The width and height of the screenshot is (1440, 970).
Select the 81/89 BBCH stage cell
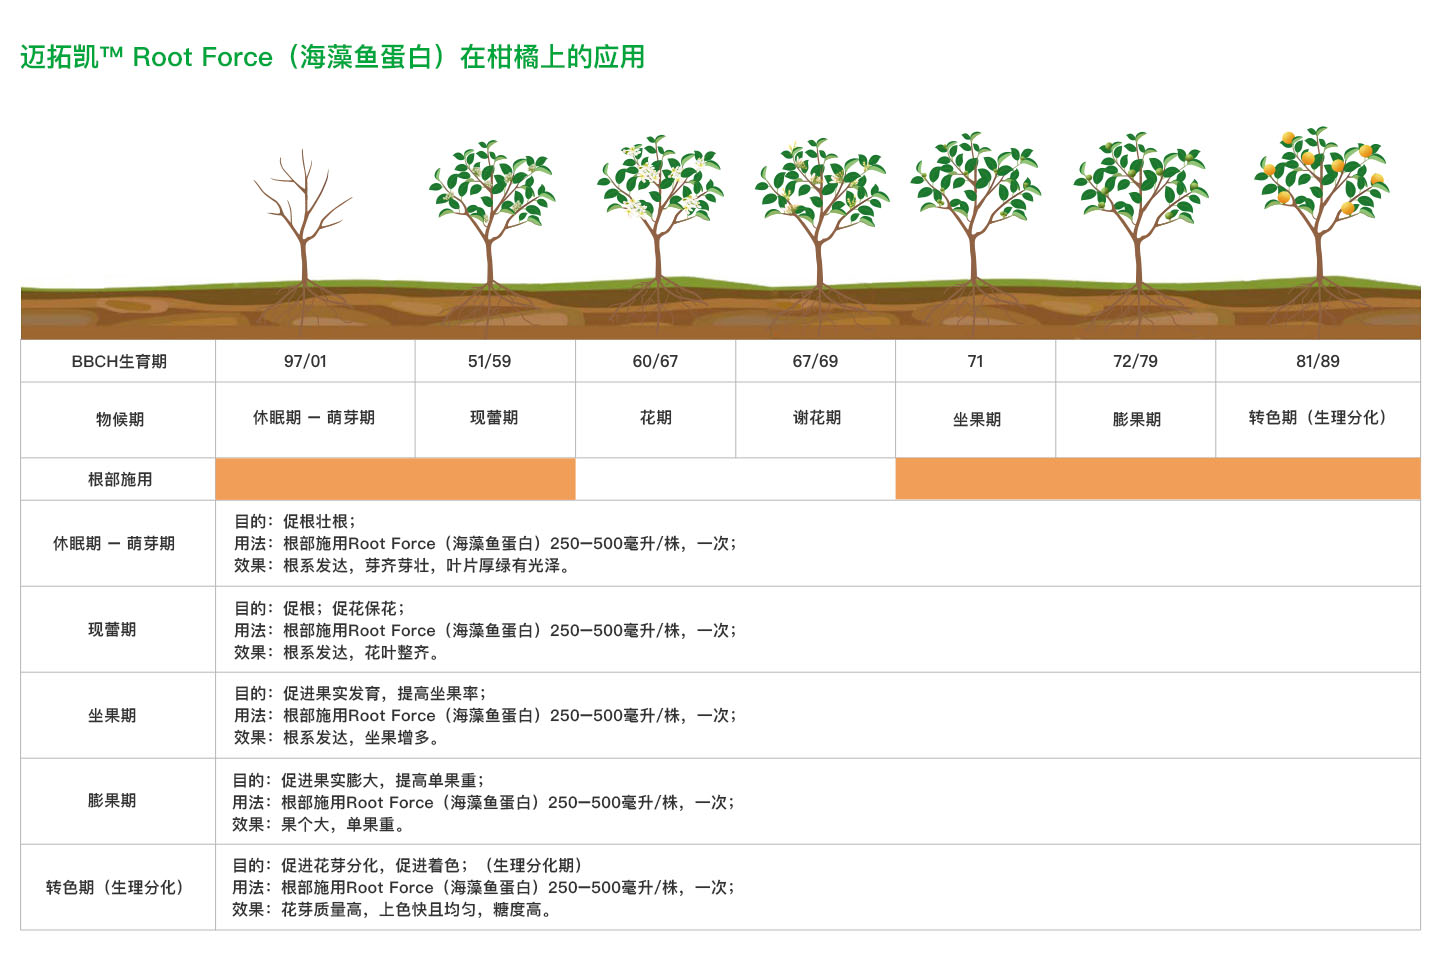click(1317, 361)
